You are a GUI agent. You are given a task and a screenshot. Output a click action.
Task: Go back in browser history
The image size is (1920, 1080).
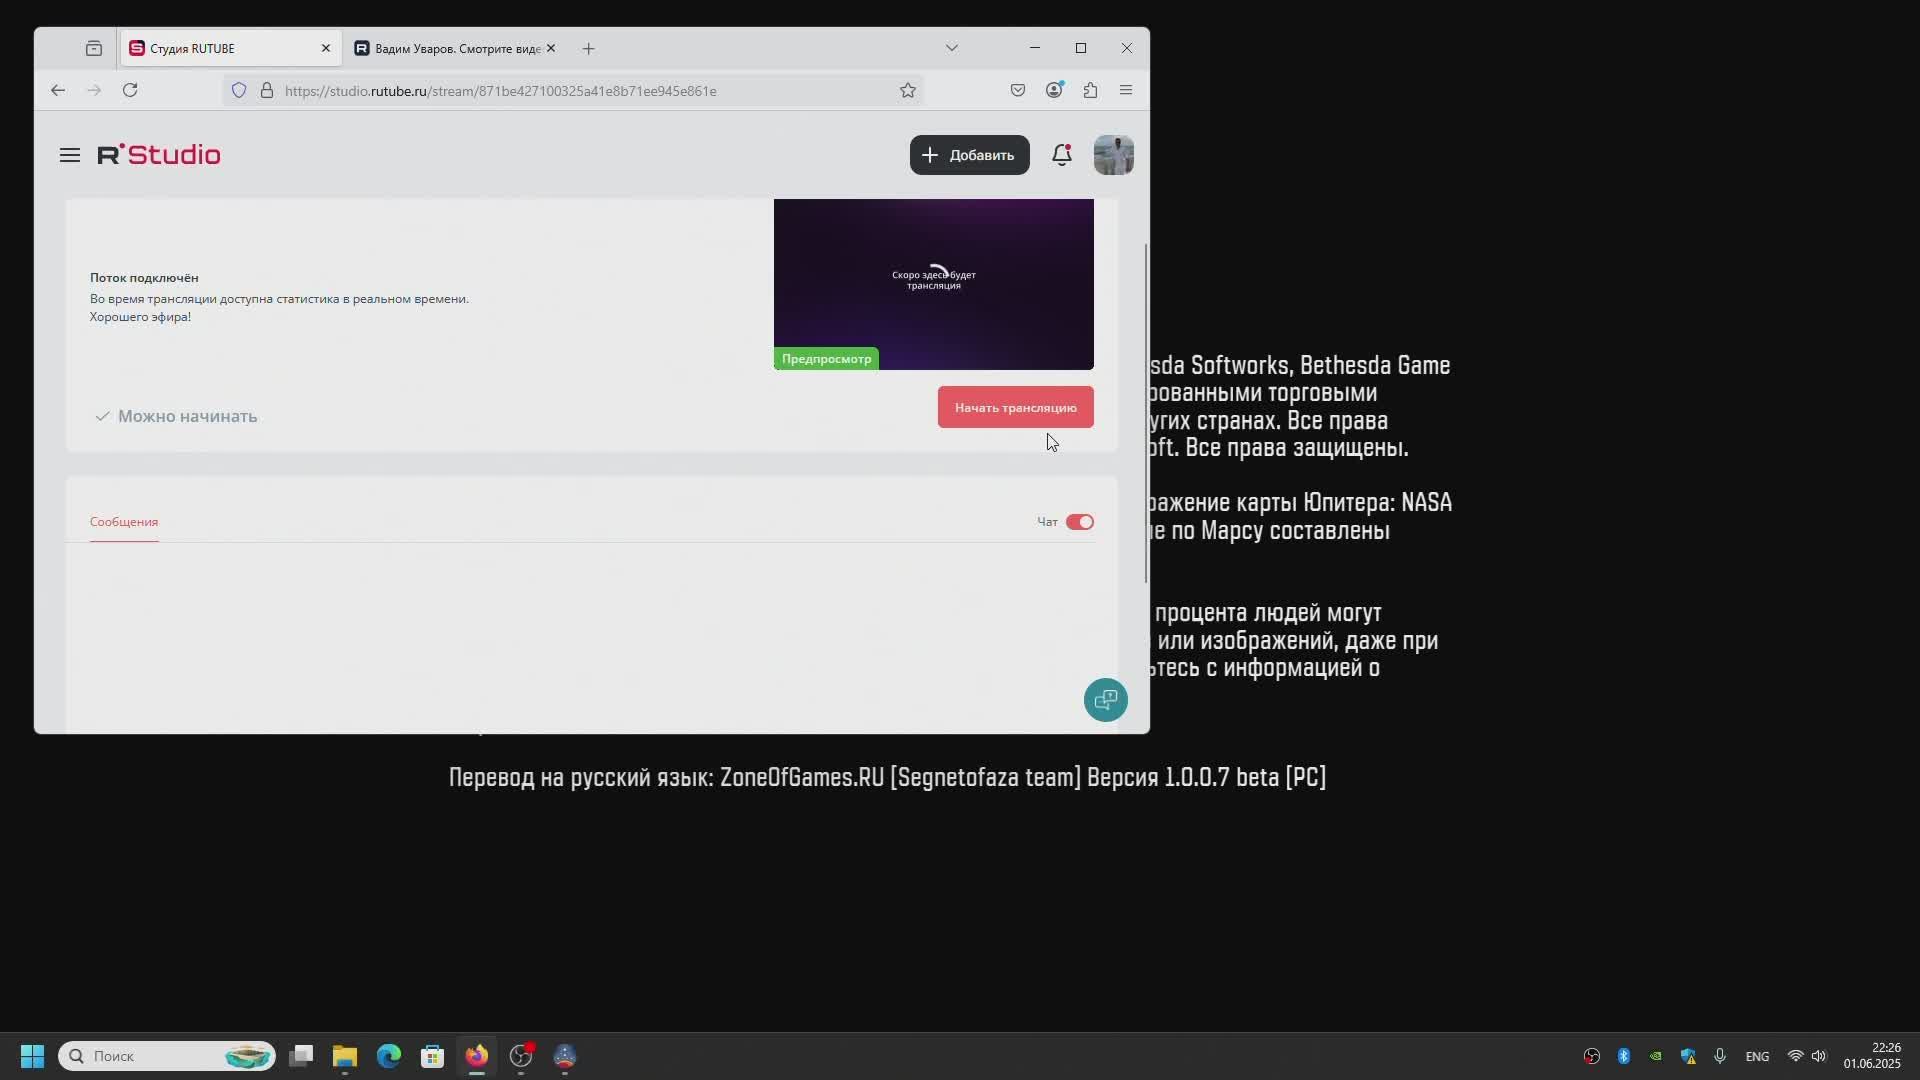coord(58,90)
